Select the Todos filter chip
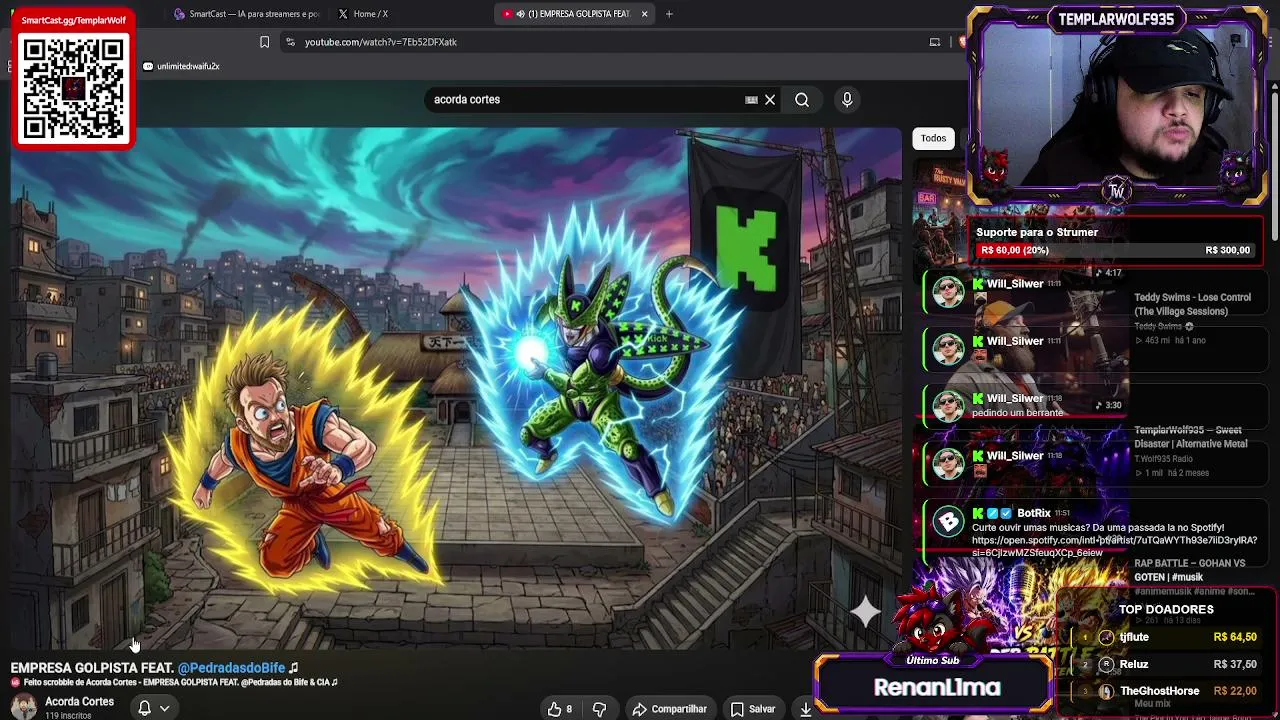The image size is (1280, 720). (x=933, y=138)
